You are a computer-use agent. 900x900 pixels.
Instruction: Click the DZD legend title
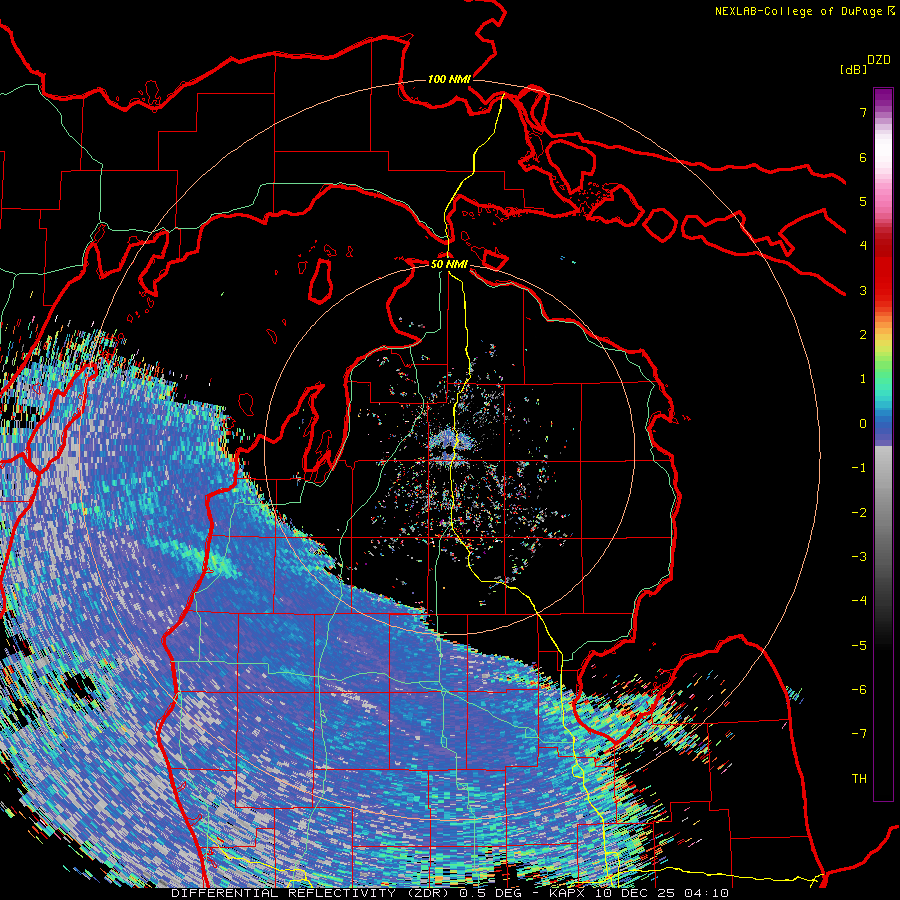pos(879,60)
